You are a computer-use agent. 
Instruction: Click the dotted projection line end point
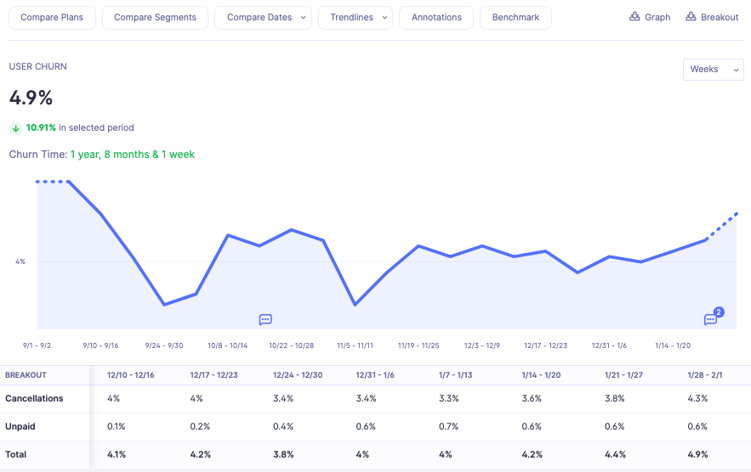(736, 214)
